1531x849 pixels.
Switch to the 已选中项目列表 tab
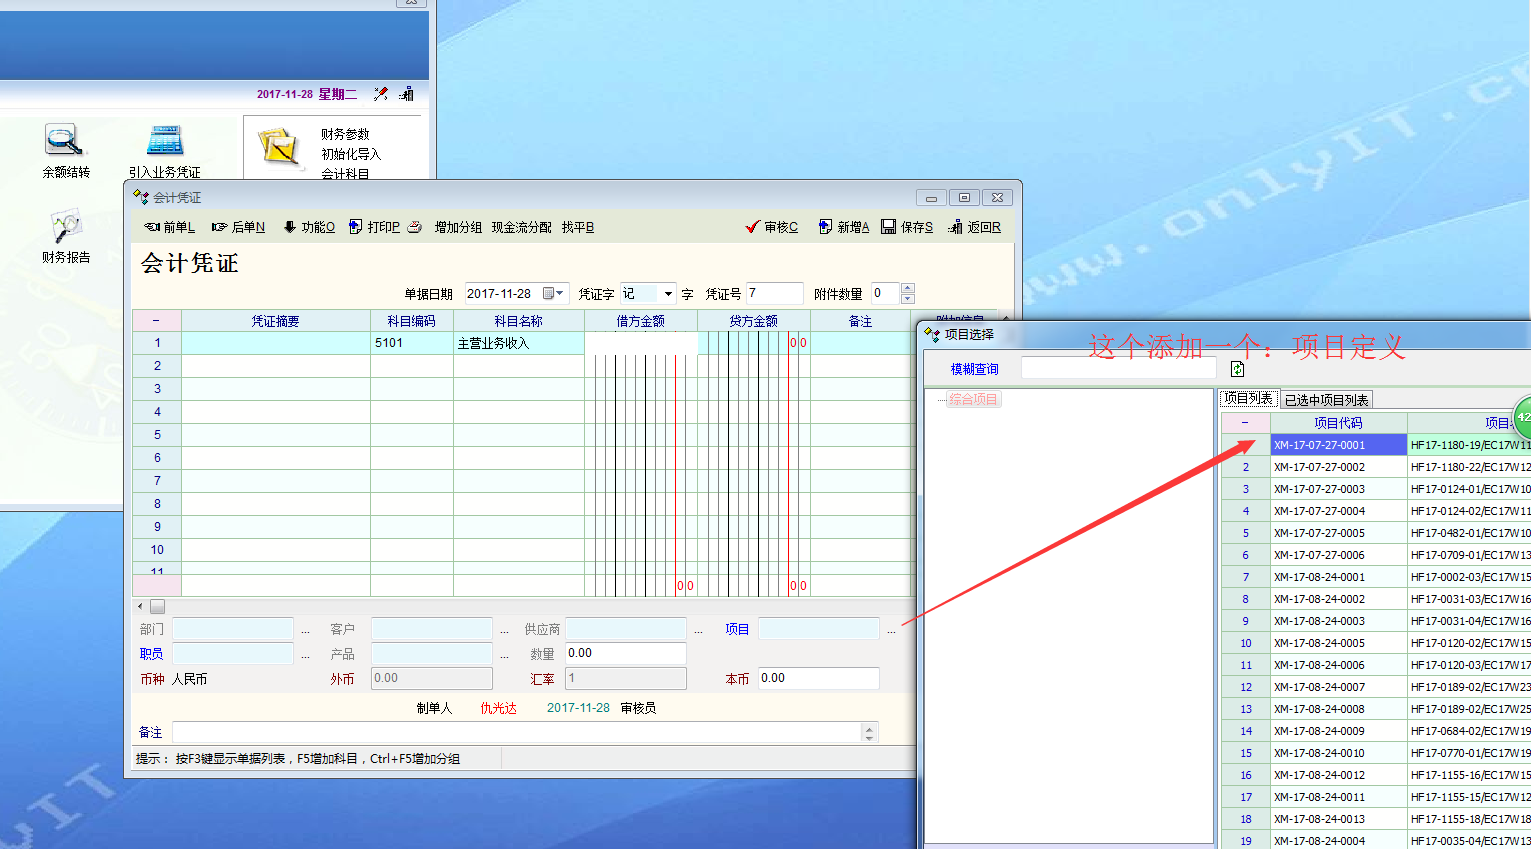point(1326,400)
